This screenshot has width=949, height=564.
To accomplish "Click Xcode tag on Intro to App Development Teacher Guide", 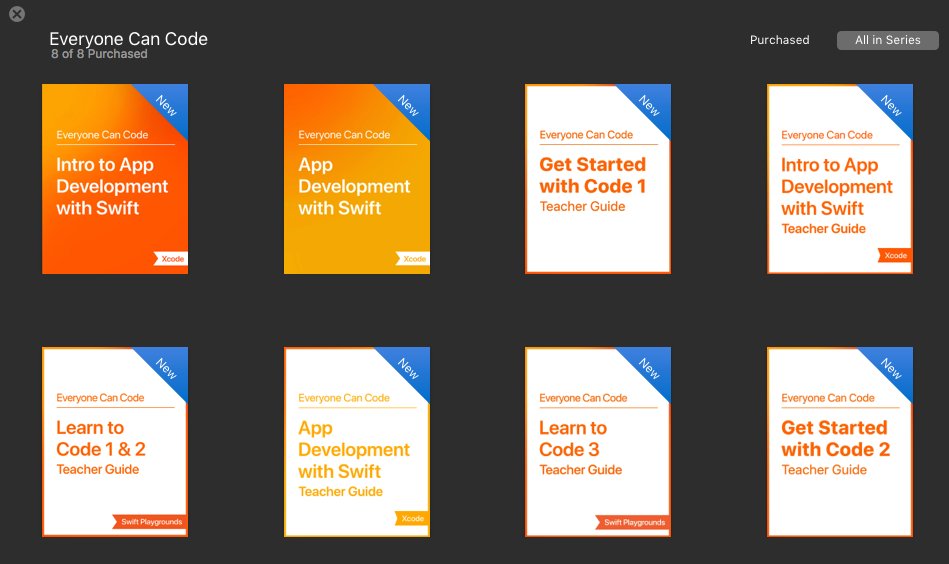I will tap(895, 255).
